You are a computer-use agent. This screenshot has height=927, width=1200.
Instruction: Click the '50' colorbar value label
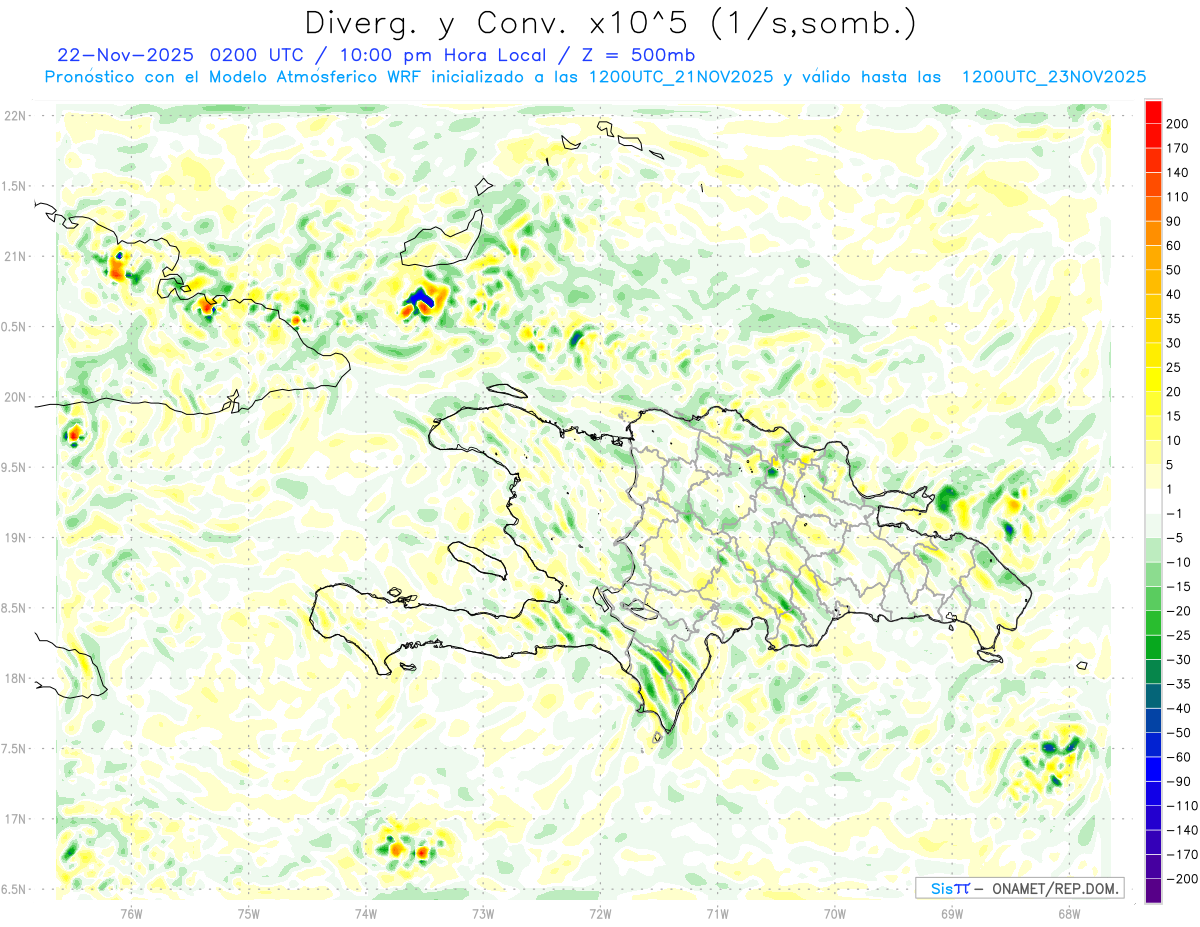[x=1175, y=270]
